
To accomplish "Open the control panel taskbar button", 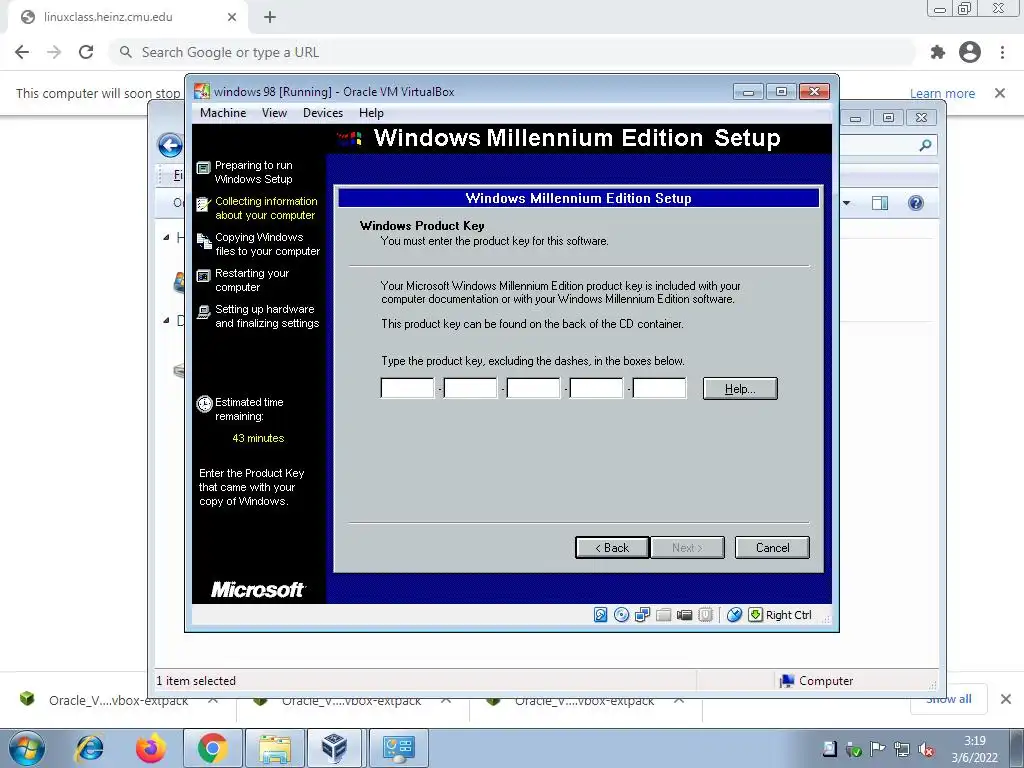I will coord(398,748).
